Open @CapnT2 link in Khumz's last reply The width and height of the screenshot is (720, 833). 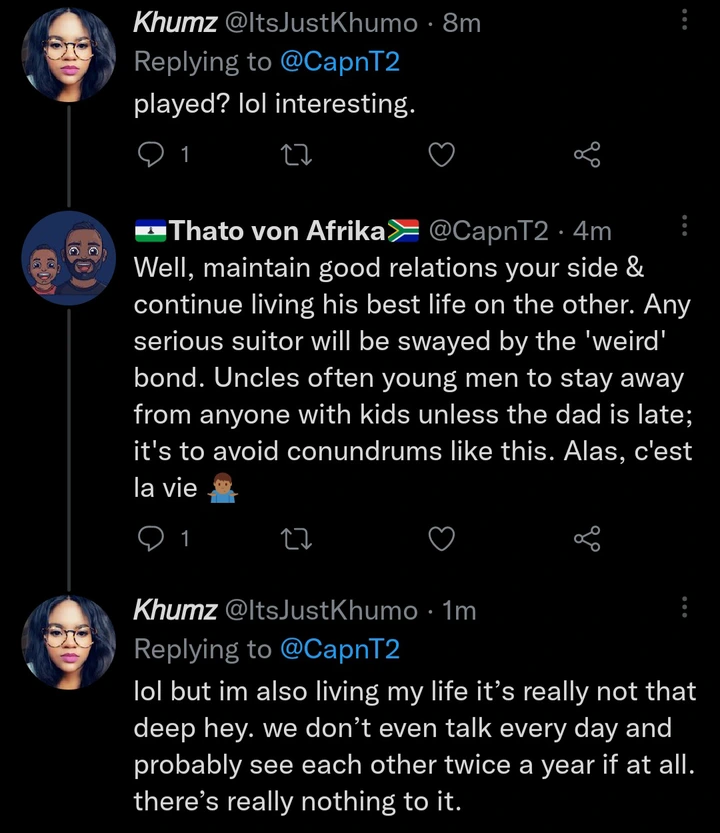pyautogui.click(x=341, y=649)
